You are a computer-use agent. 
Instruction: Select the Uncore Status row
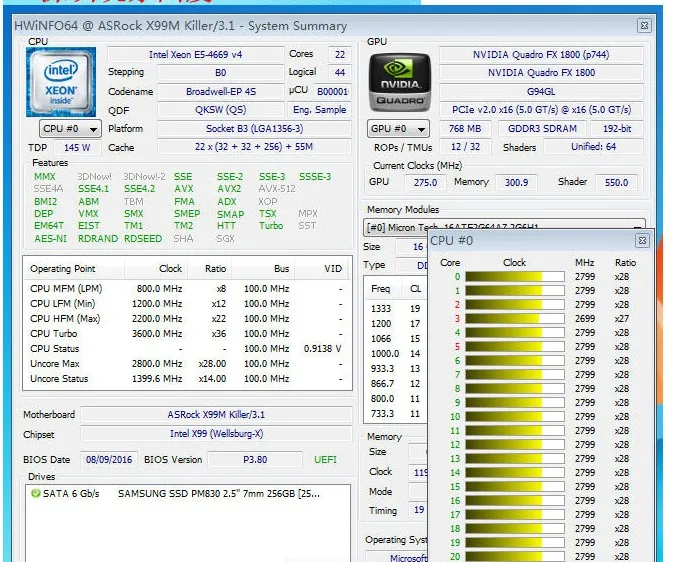(187, 379)
